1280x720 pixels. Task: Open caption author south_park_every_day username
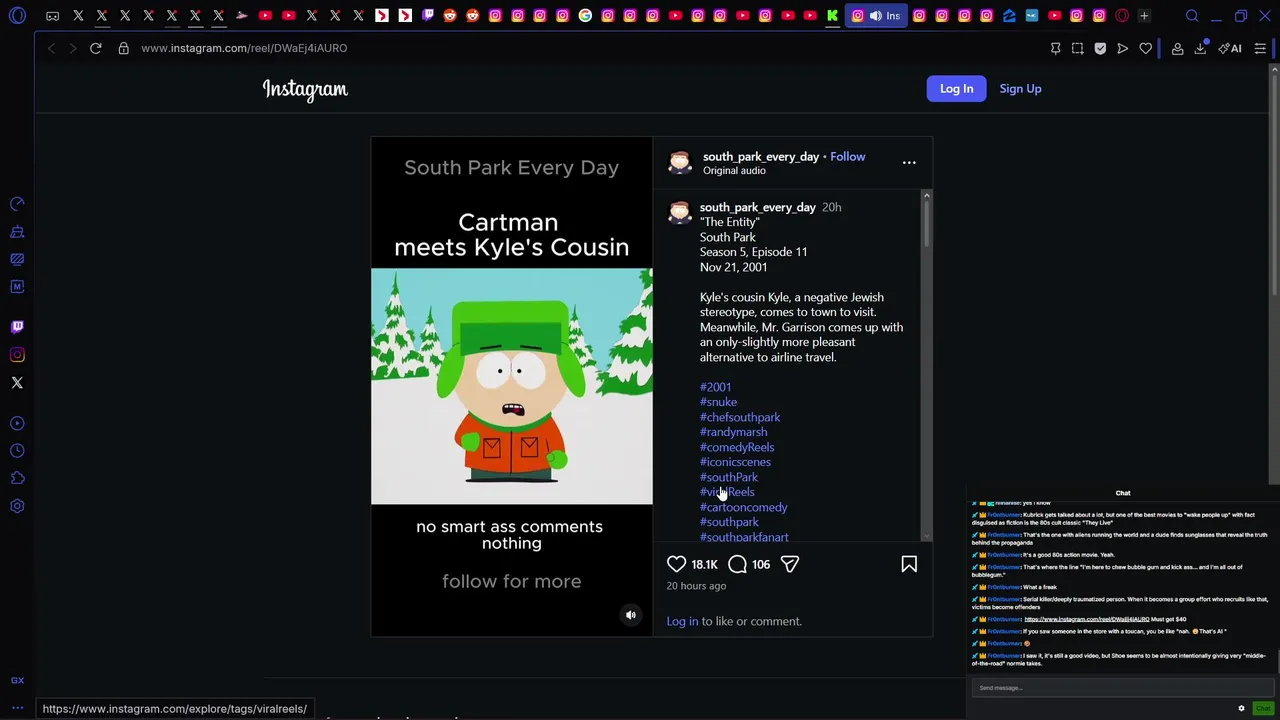click(x=758, y=207)
